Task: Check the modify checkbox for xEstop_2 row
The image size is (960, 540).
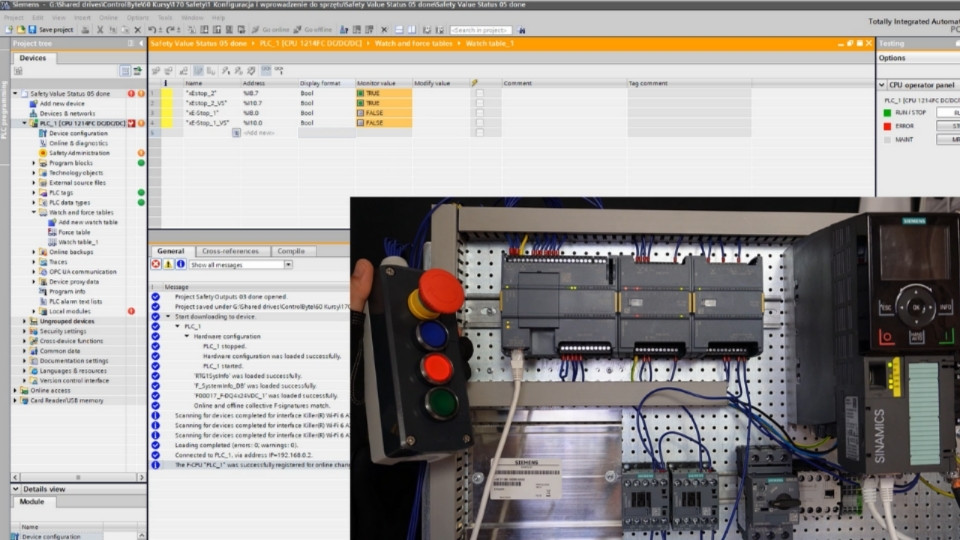Action: pos(479,93)
